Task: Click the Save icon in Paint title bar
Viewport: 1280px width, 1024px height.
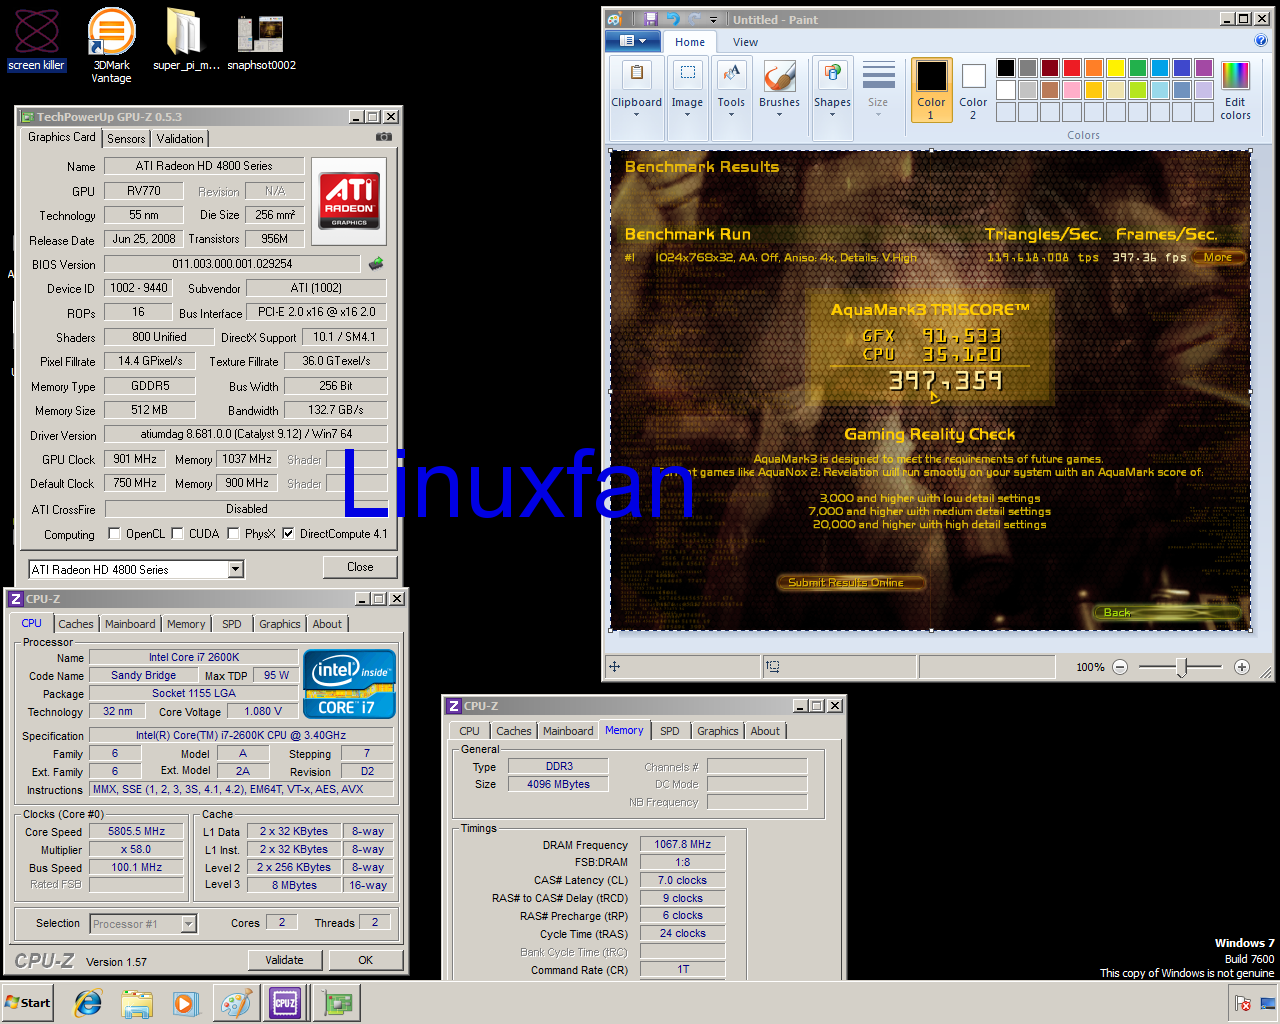Action: (650, 19)
